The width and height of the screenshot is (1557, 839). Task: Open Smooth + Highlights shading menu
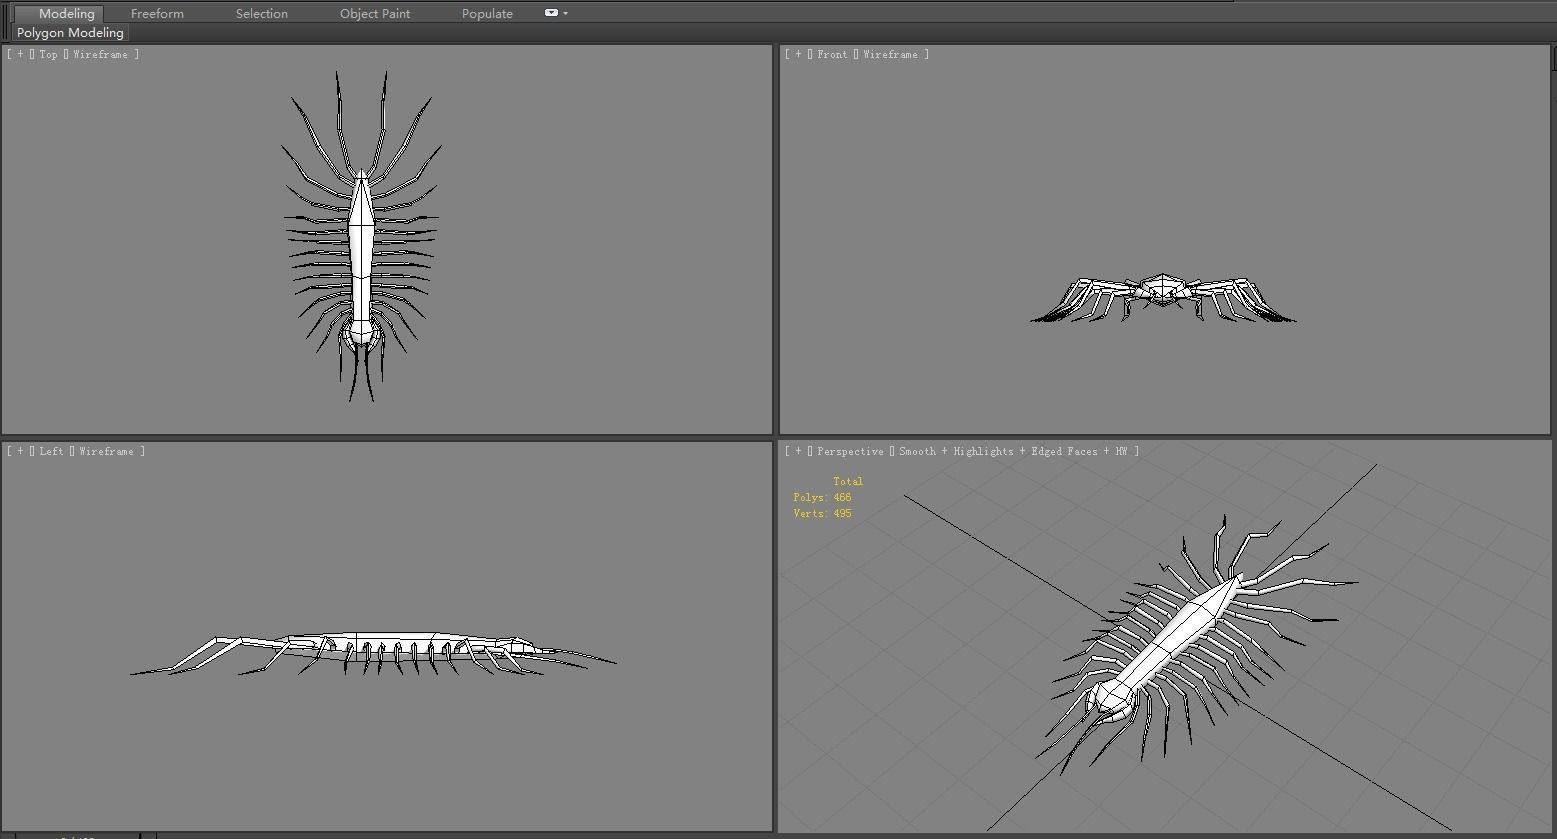pos(1013,451)
